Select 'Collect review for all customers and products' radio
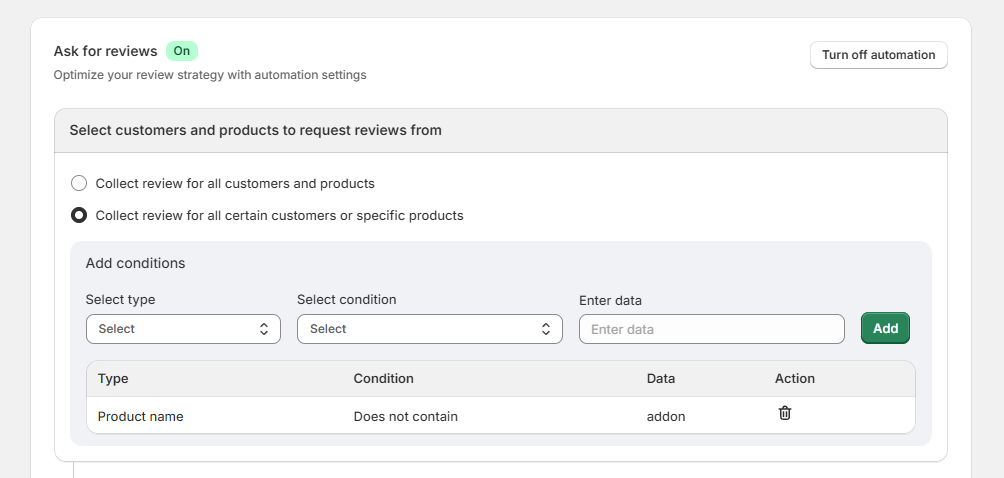 tap(79, 183)
